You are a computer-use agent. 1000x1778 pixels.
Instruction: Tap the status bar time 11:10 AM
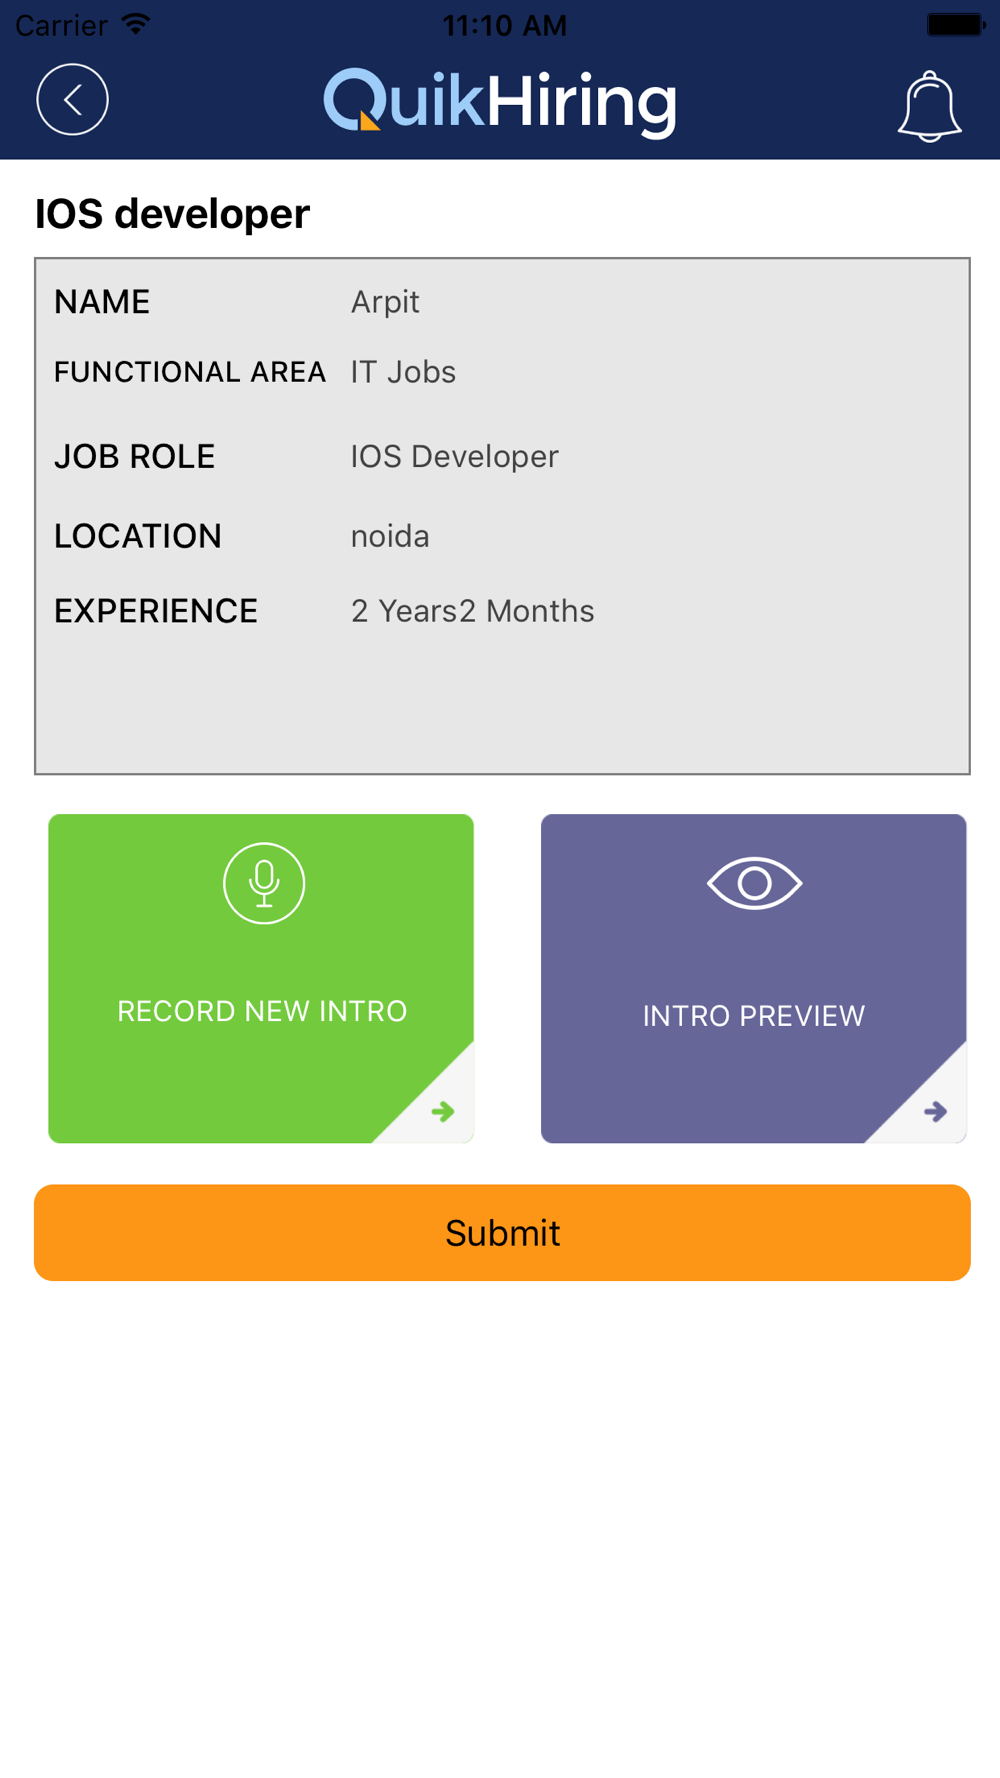(504, 25)
